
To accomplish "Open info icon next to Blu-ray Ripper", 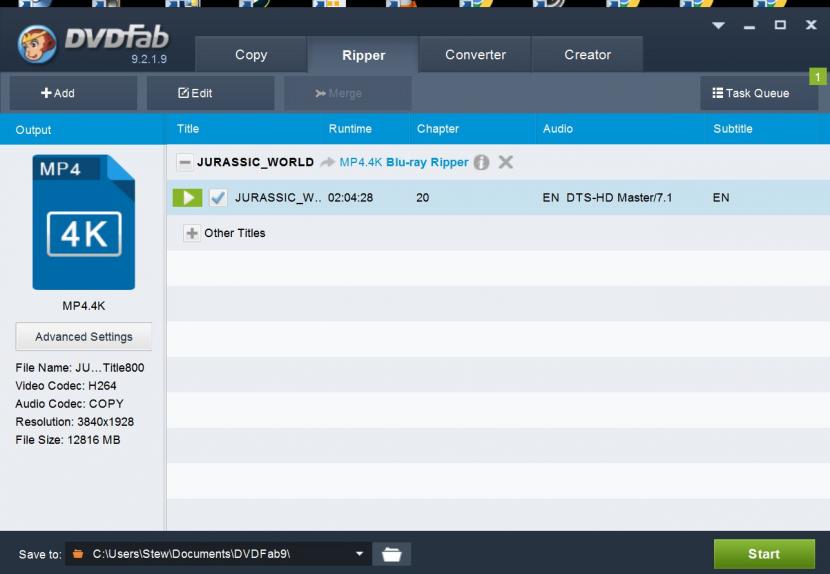I will point(481,162).
